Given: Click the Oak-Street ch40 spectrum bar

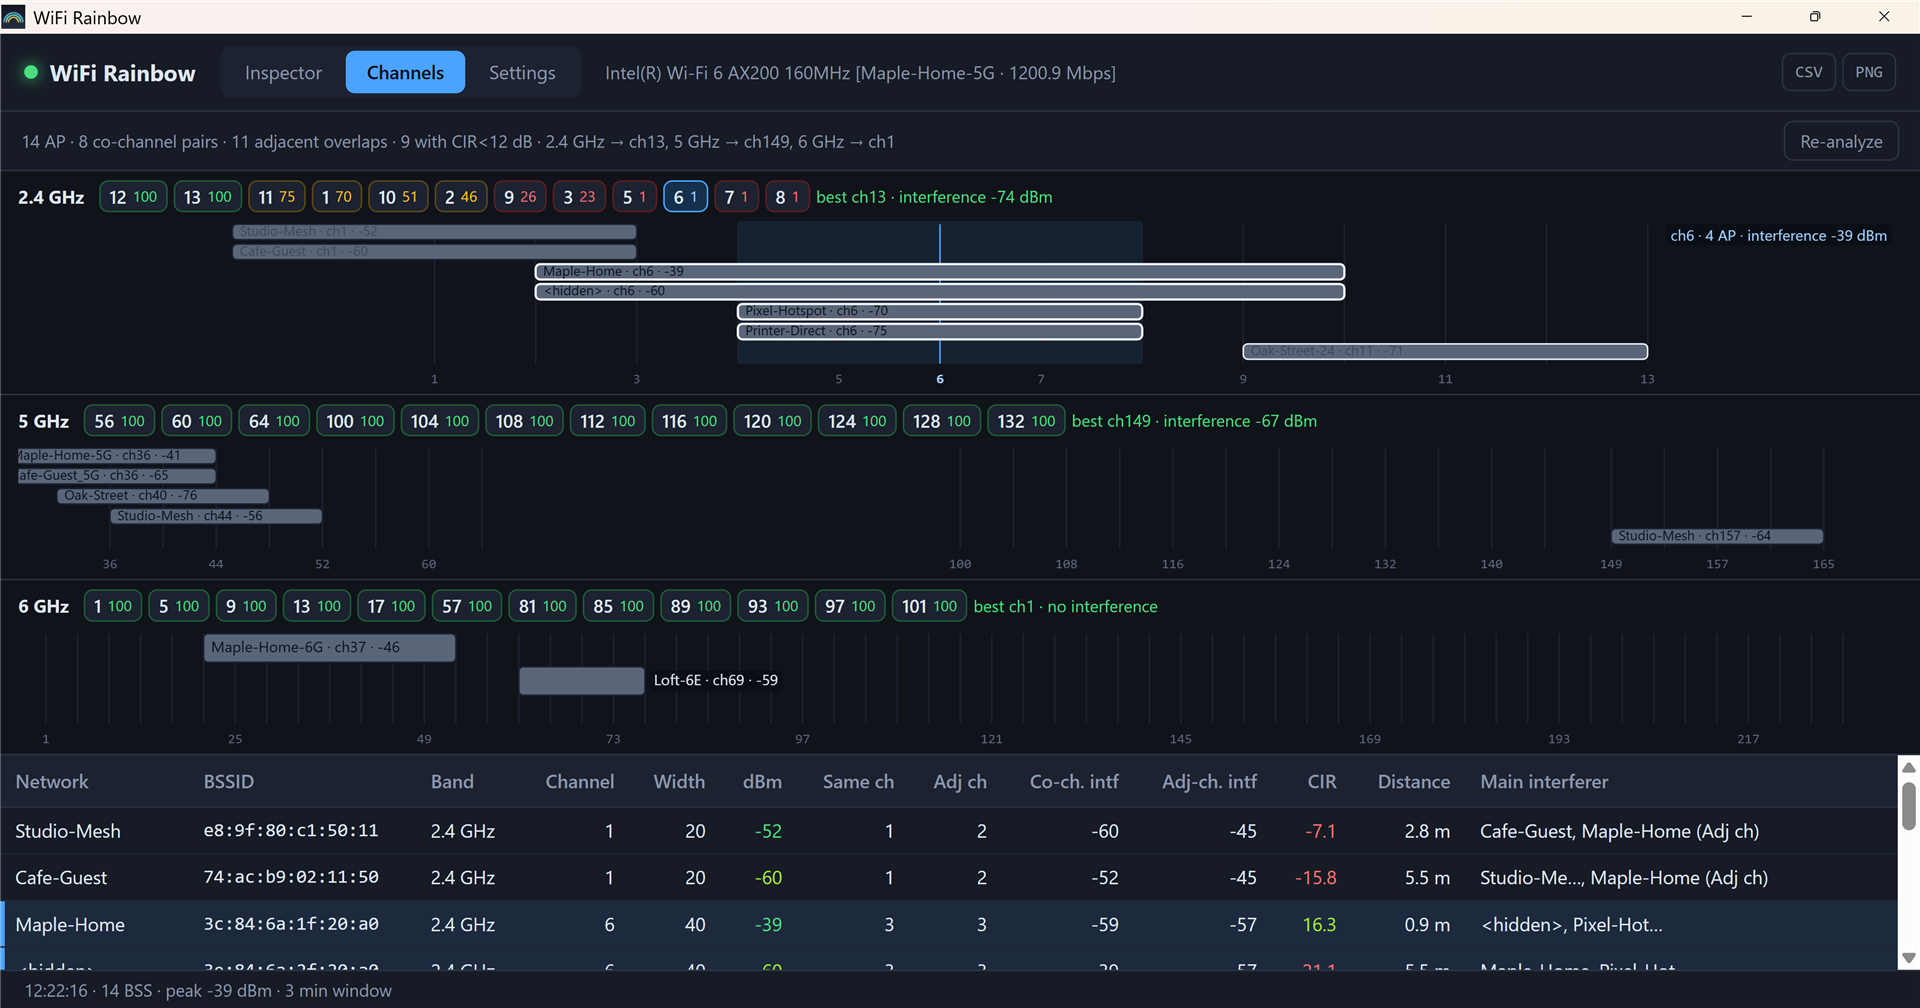Looking at the screenshot, I should [x=163, y=495].
